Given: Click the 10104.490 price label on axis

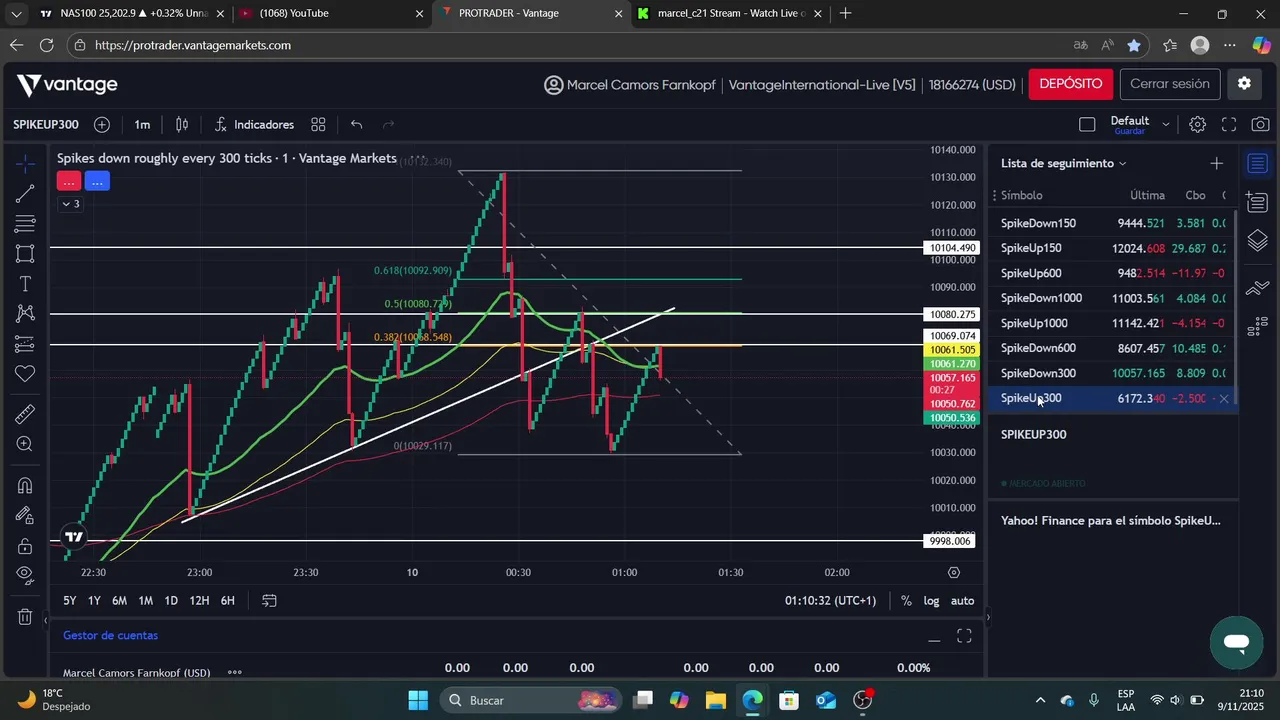Looking at the screenshot, I should [x=951, y=247].
